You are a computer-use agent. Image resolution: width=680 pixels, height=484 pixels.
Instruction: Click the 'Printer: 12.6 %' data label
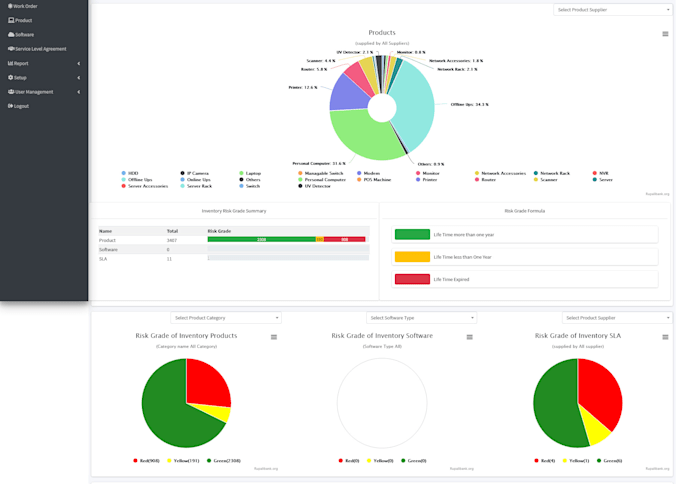(303, 88)
